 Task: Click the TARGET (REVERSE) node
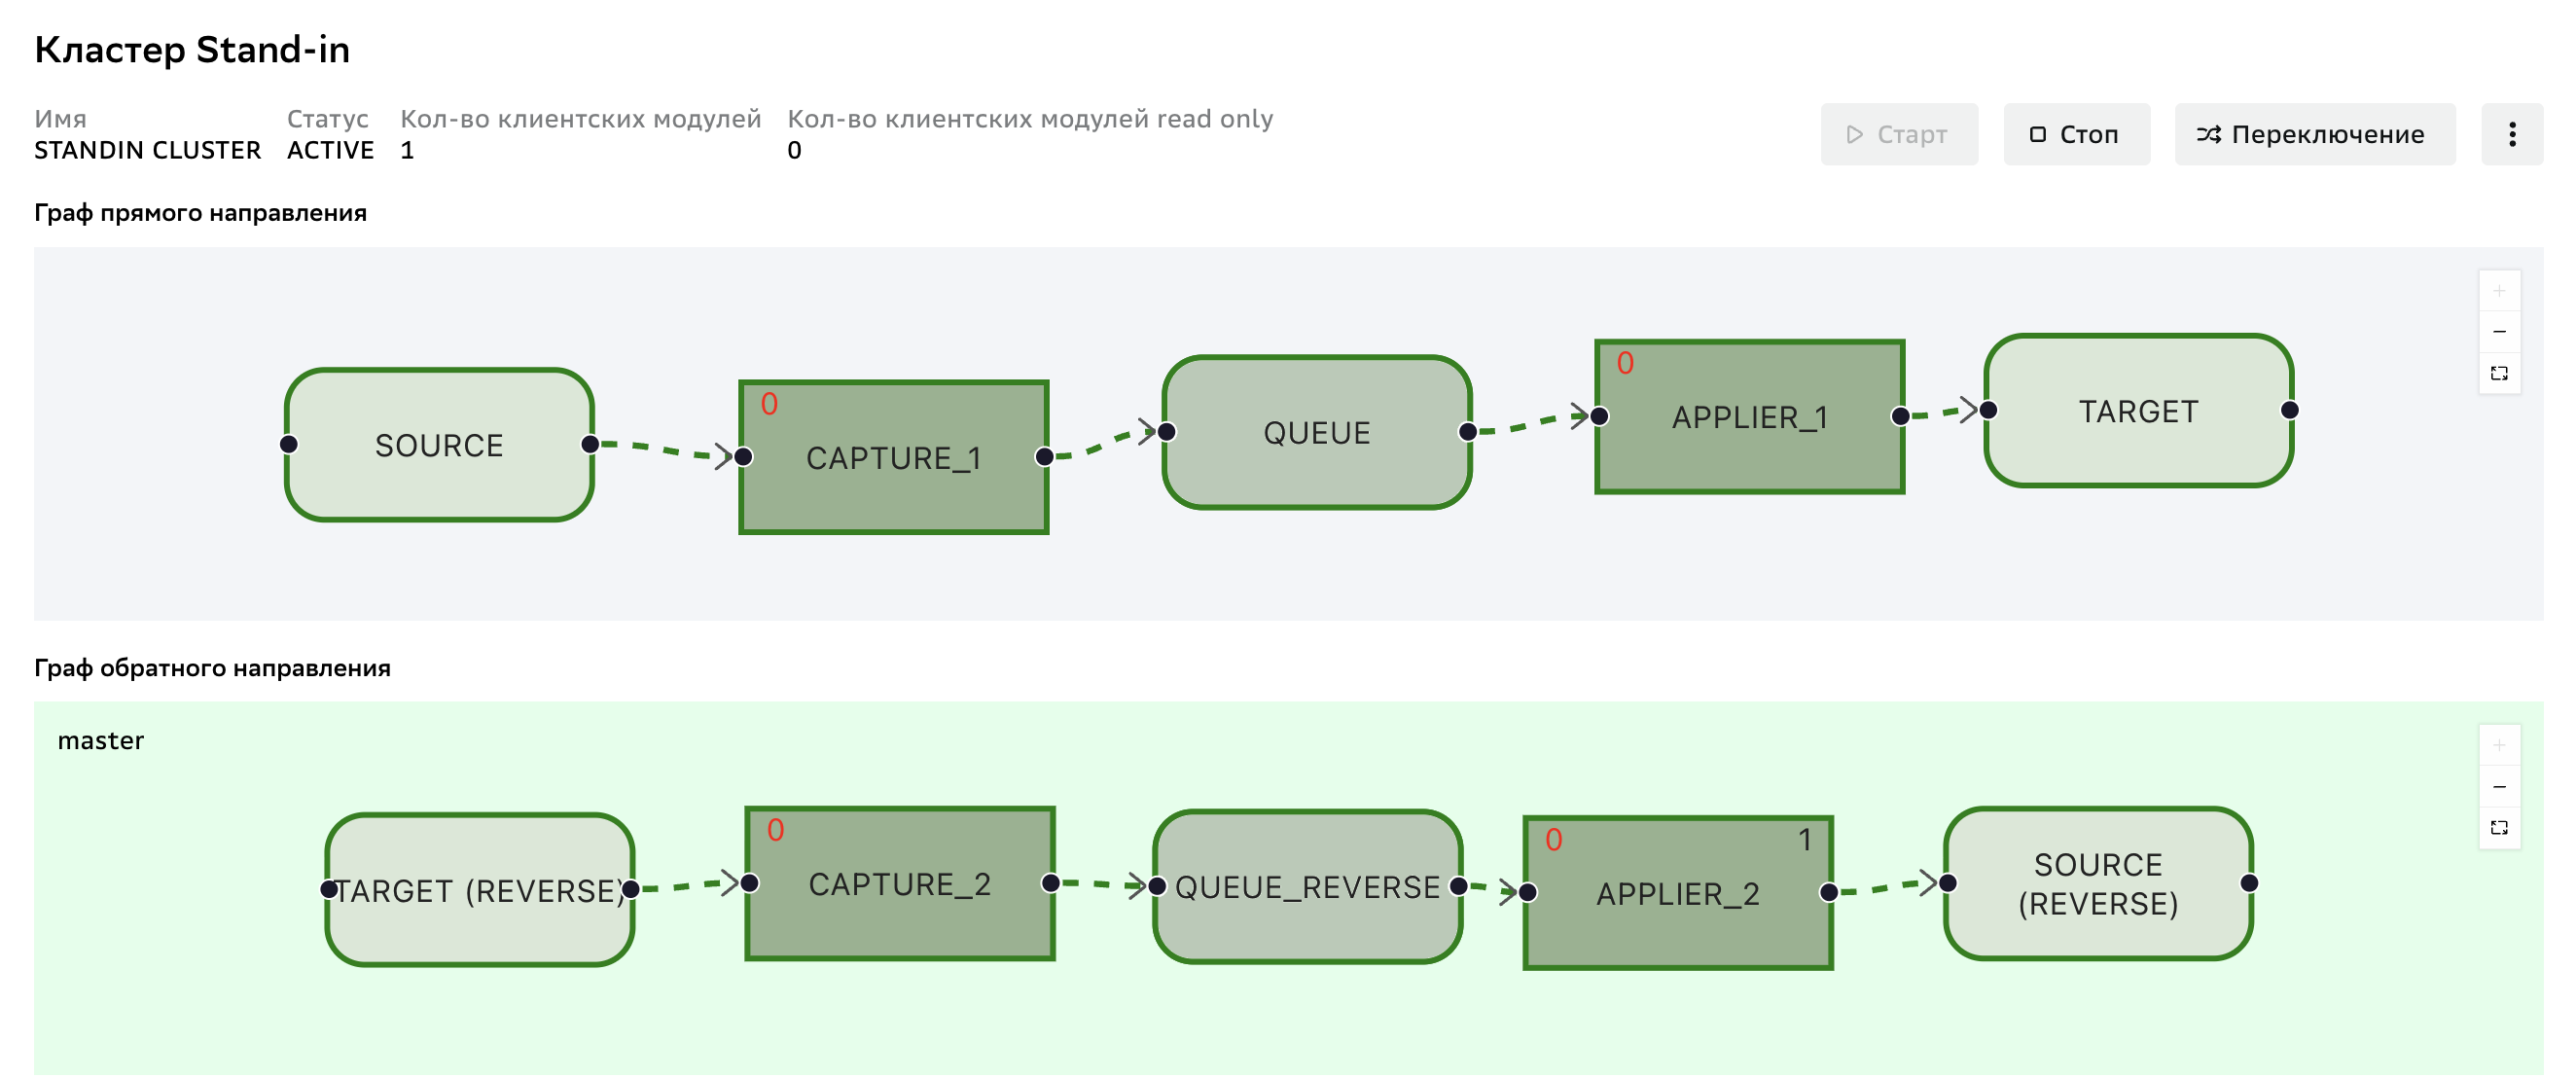480,890
